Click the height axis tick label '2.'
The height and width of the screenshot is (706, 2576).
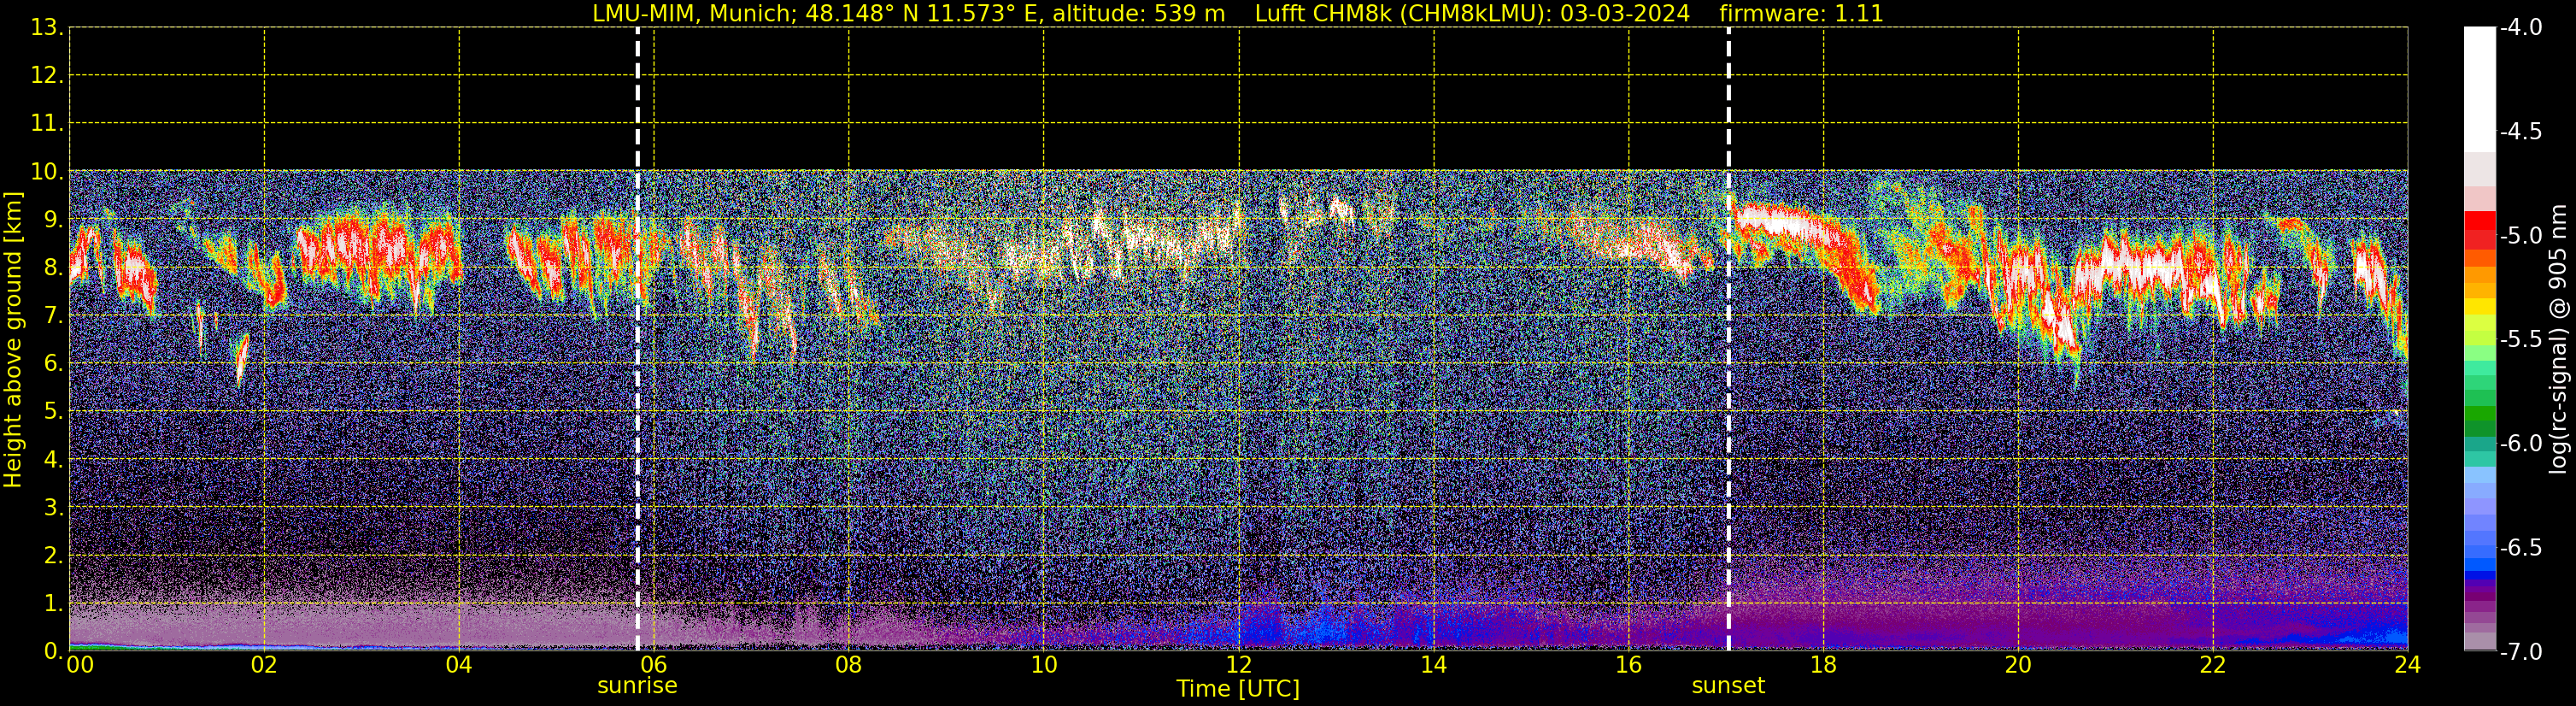coord(53,556)
